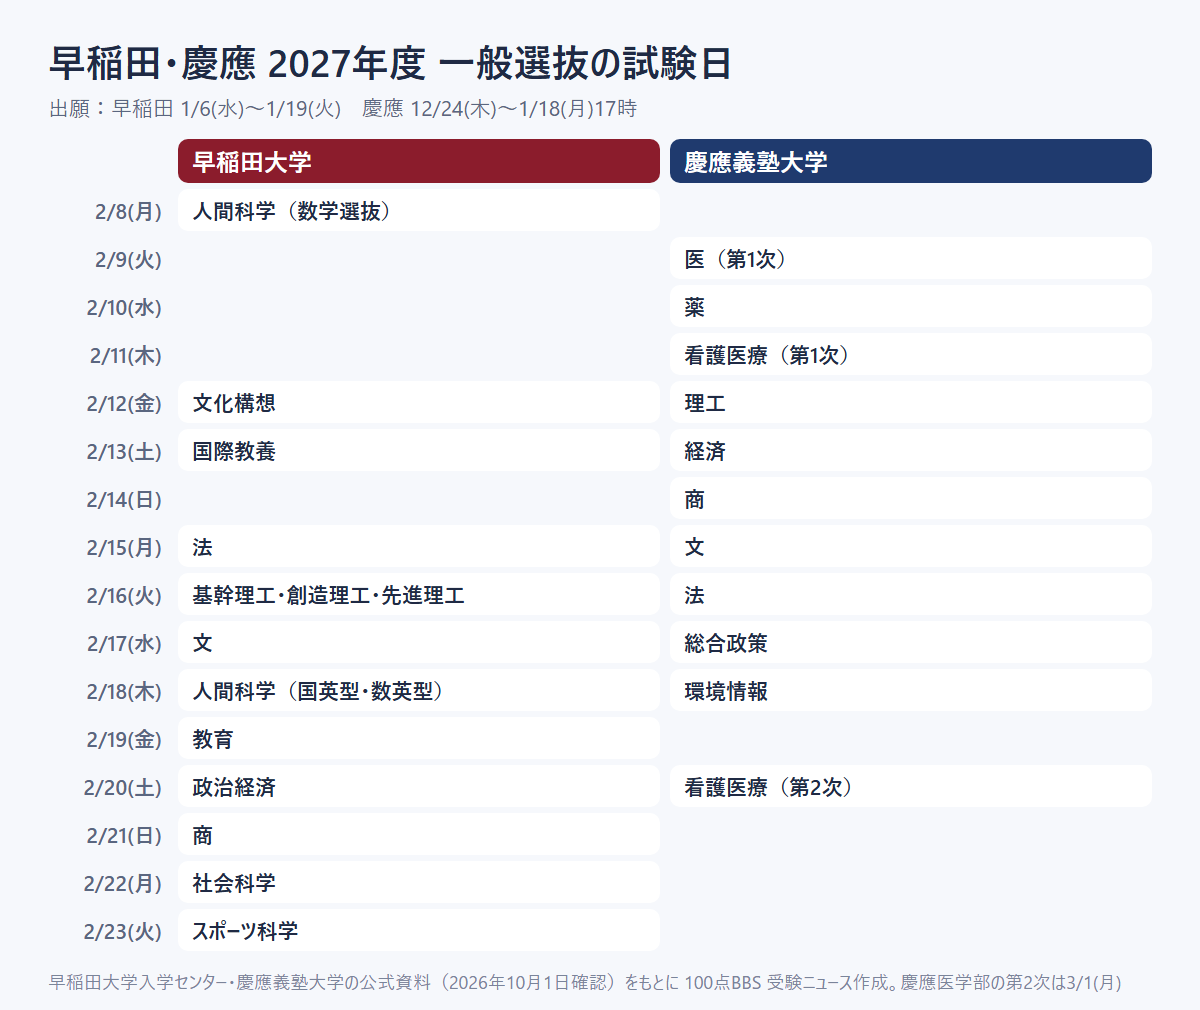1200x1010 pixels.
Task: Select the 2/8(月) date label
Action: click(128, 211)
